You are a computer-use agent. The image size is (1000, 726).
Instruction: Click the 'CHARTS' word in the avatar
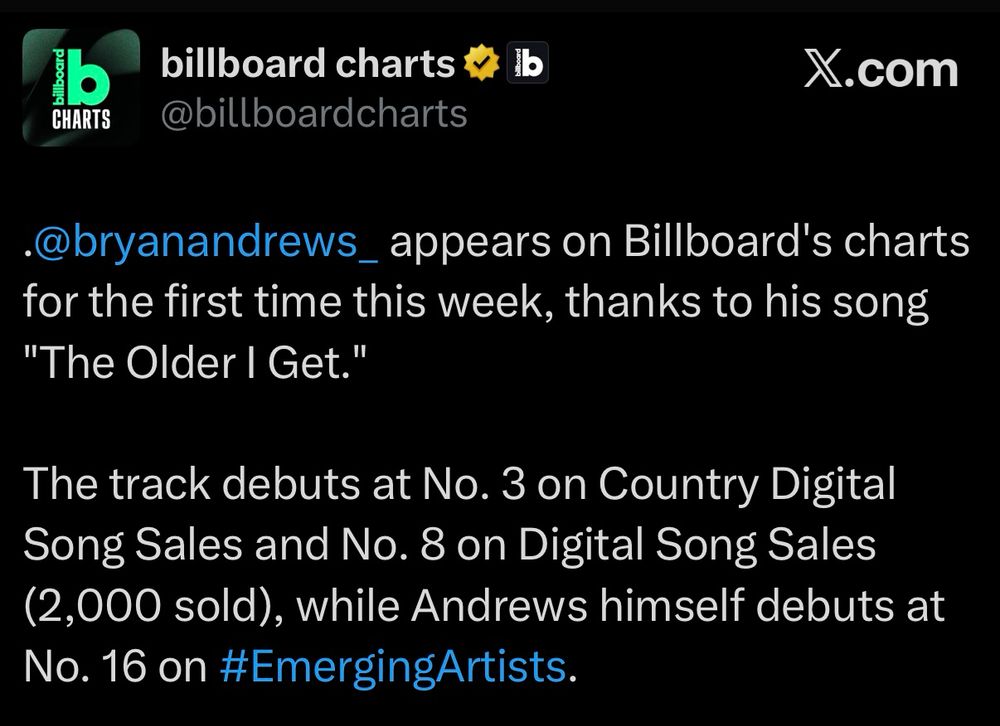82,118
